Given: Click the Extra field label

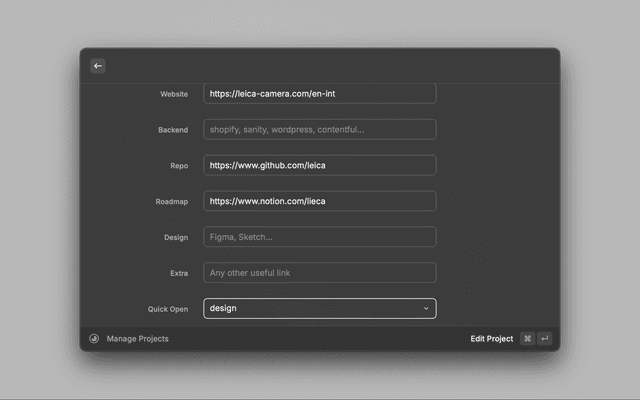Looking at the screenshot, I should (178, 273).
